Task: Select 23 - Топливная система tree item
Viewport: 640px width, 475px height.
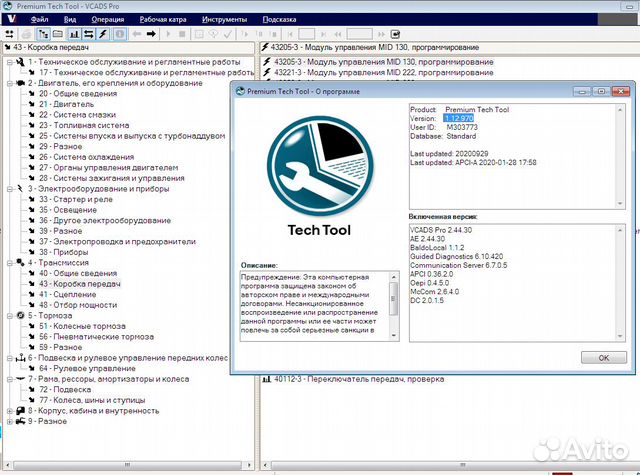Action: [x=84, y=126]
